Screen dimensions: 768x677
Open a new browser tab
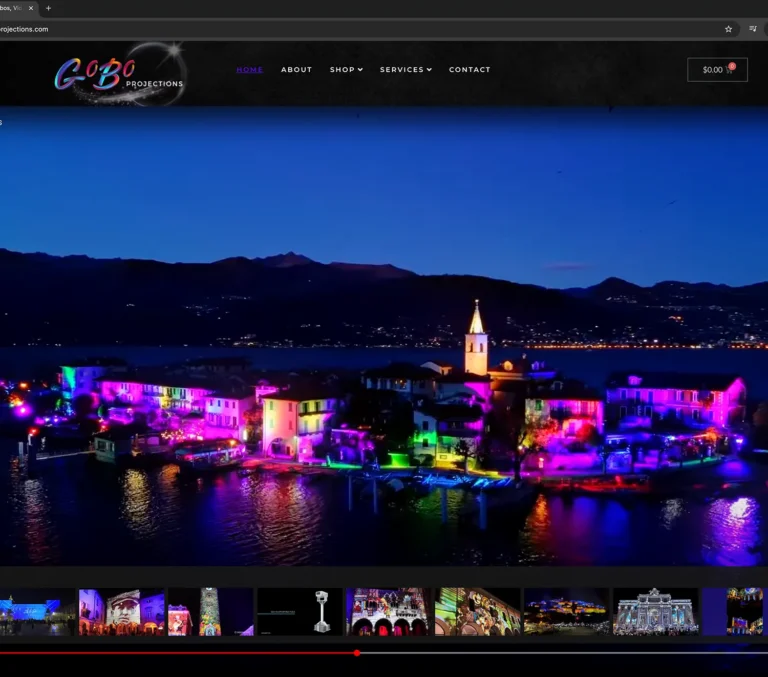(x=48, y=8)
